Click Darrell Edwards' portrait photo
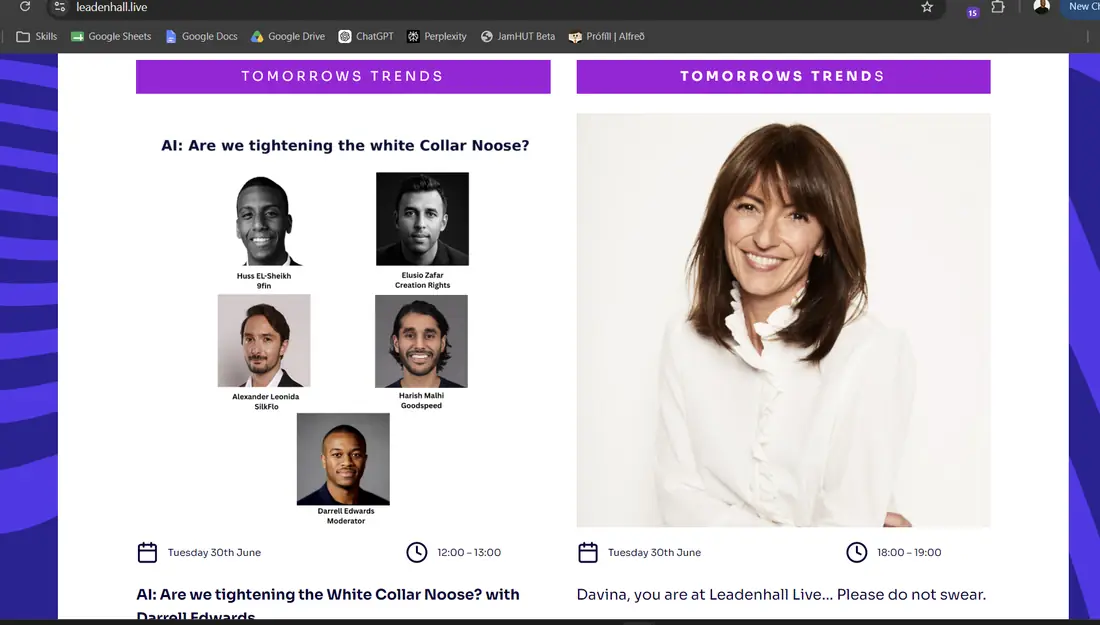The width and height of the screenshot is (1100, 625). (343, 459)
